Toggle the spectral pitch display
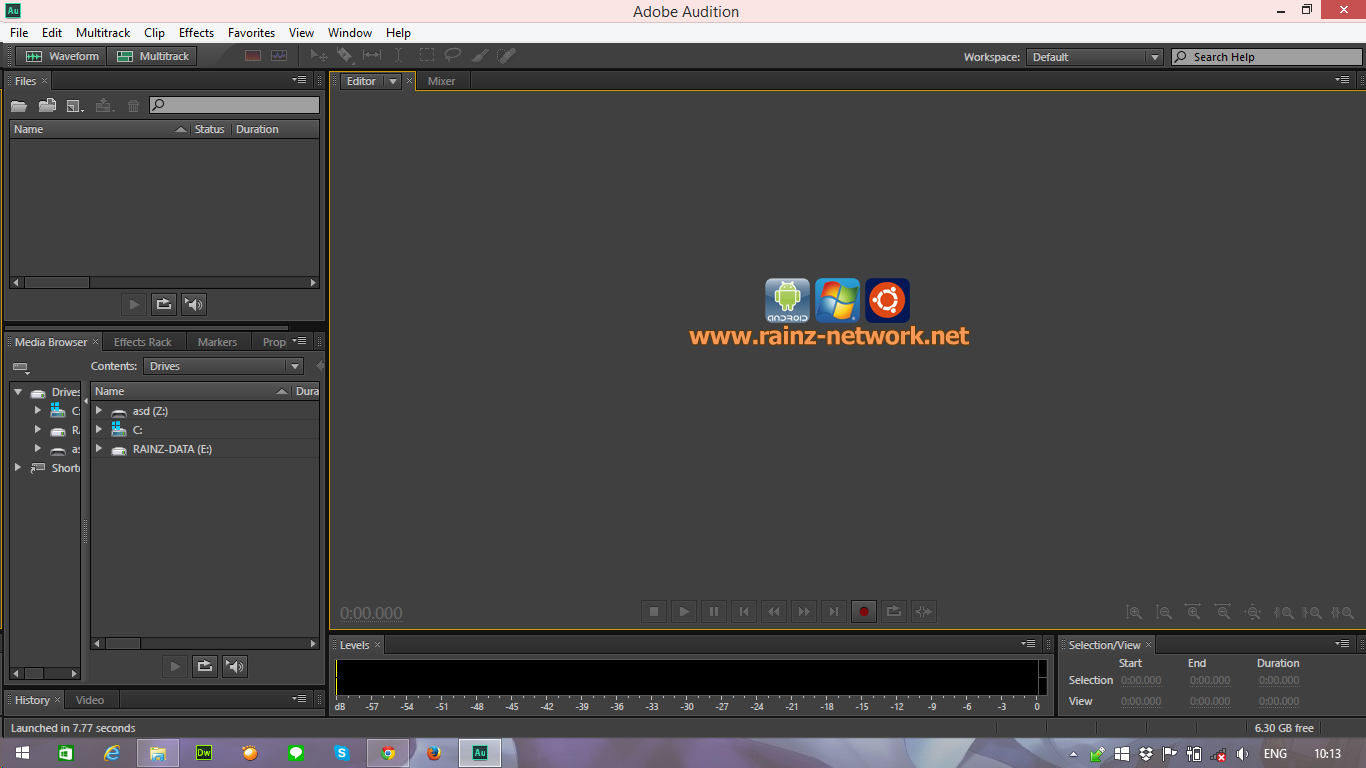 [x=279, y=56]
